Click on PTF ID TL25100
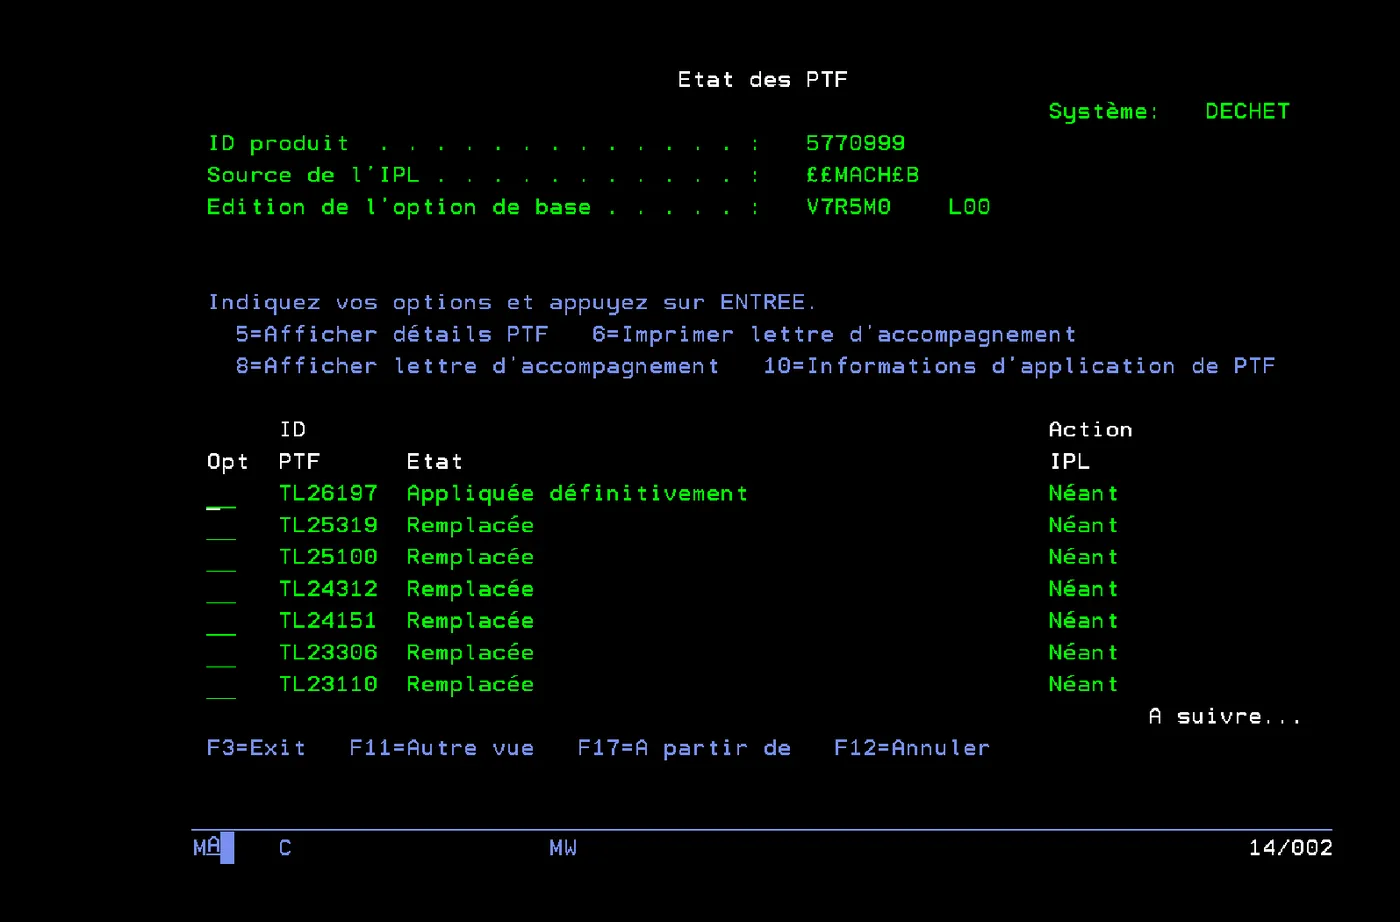This screenshot has width=1400, height=922. pos(328,557)
